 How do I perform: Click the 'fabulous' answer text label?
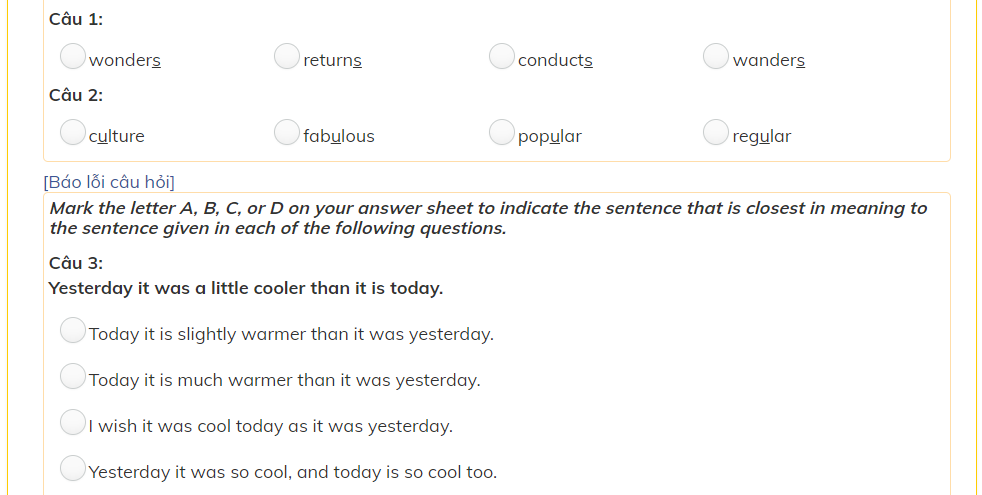pos(339,136)
